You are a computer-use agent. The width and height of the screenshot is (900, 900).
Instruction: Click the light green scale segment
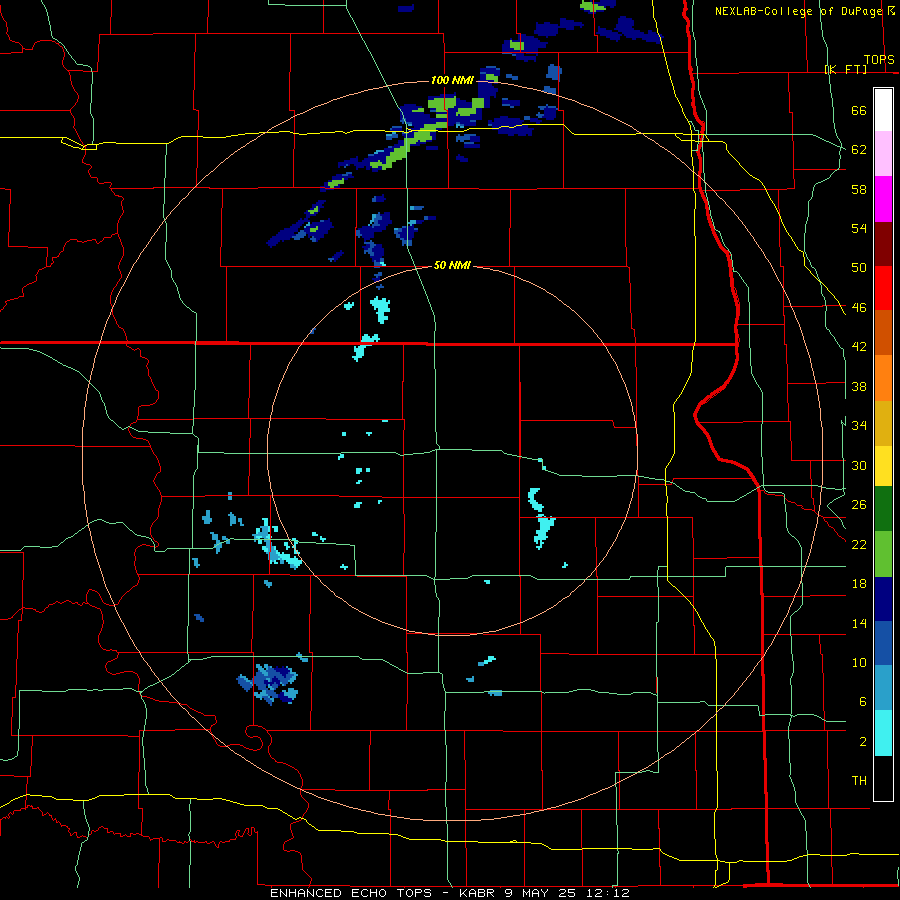tap(883, 554)
